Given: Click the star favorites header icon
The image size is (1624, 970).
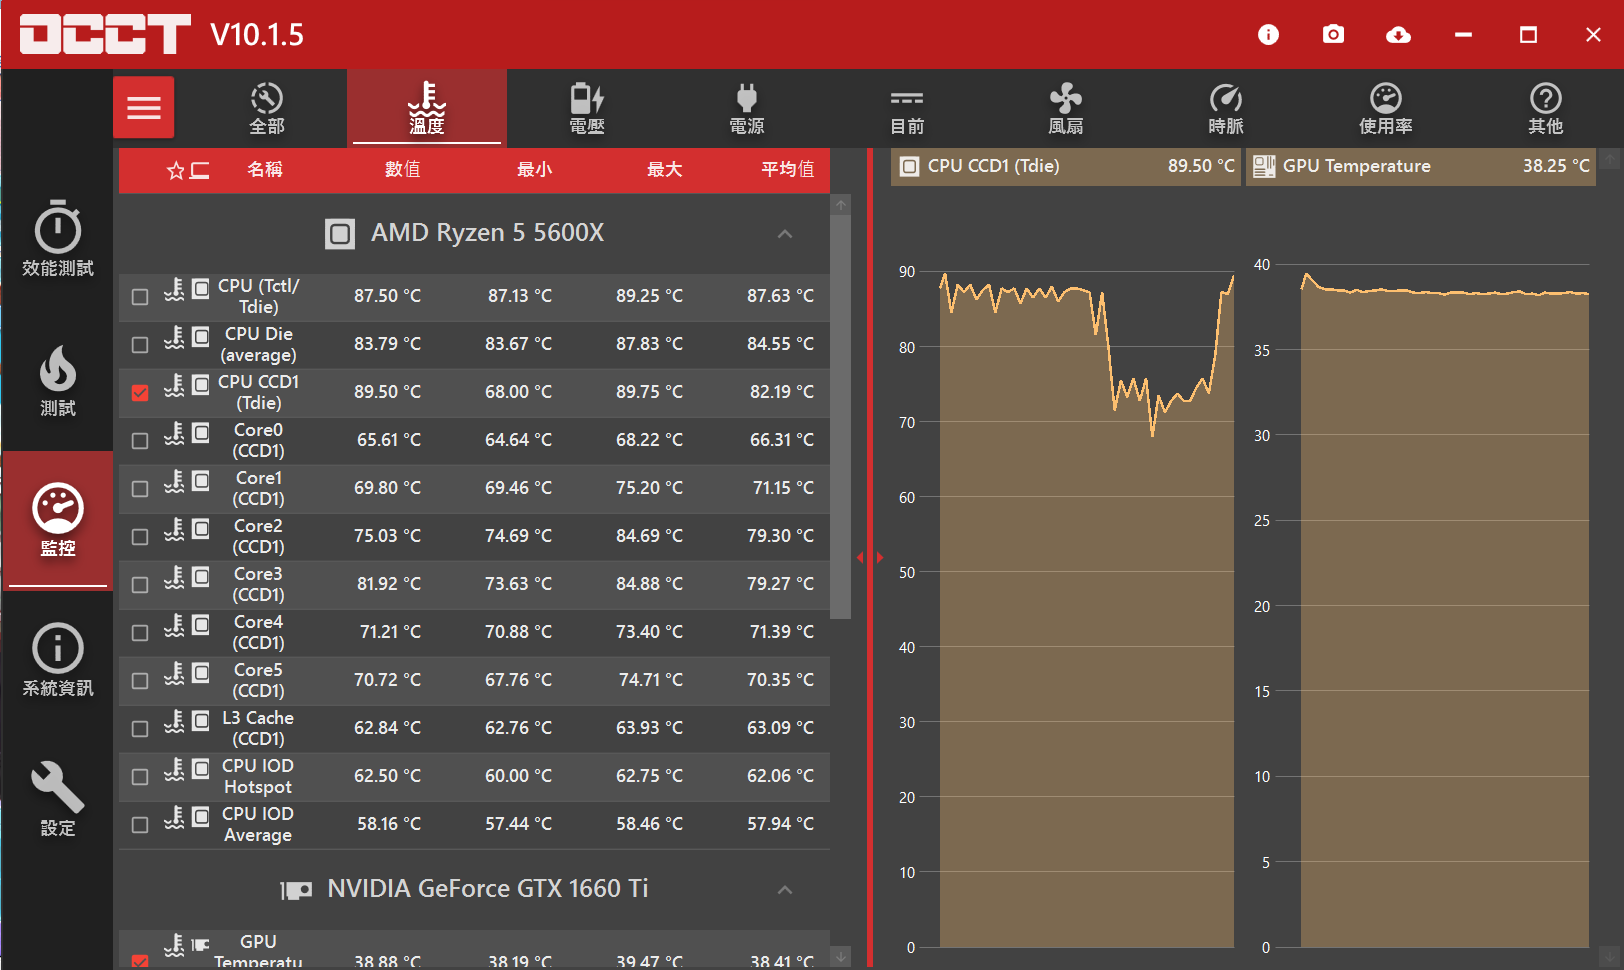Looking at the screenshot, I should [175, 171].
